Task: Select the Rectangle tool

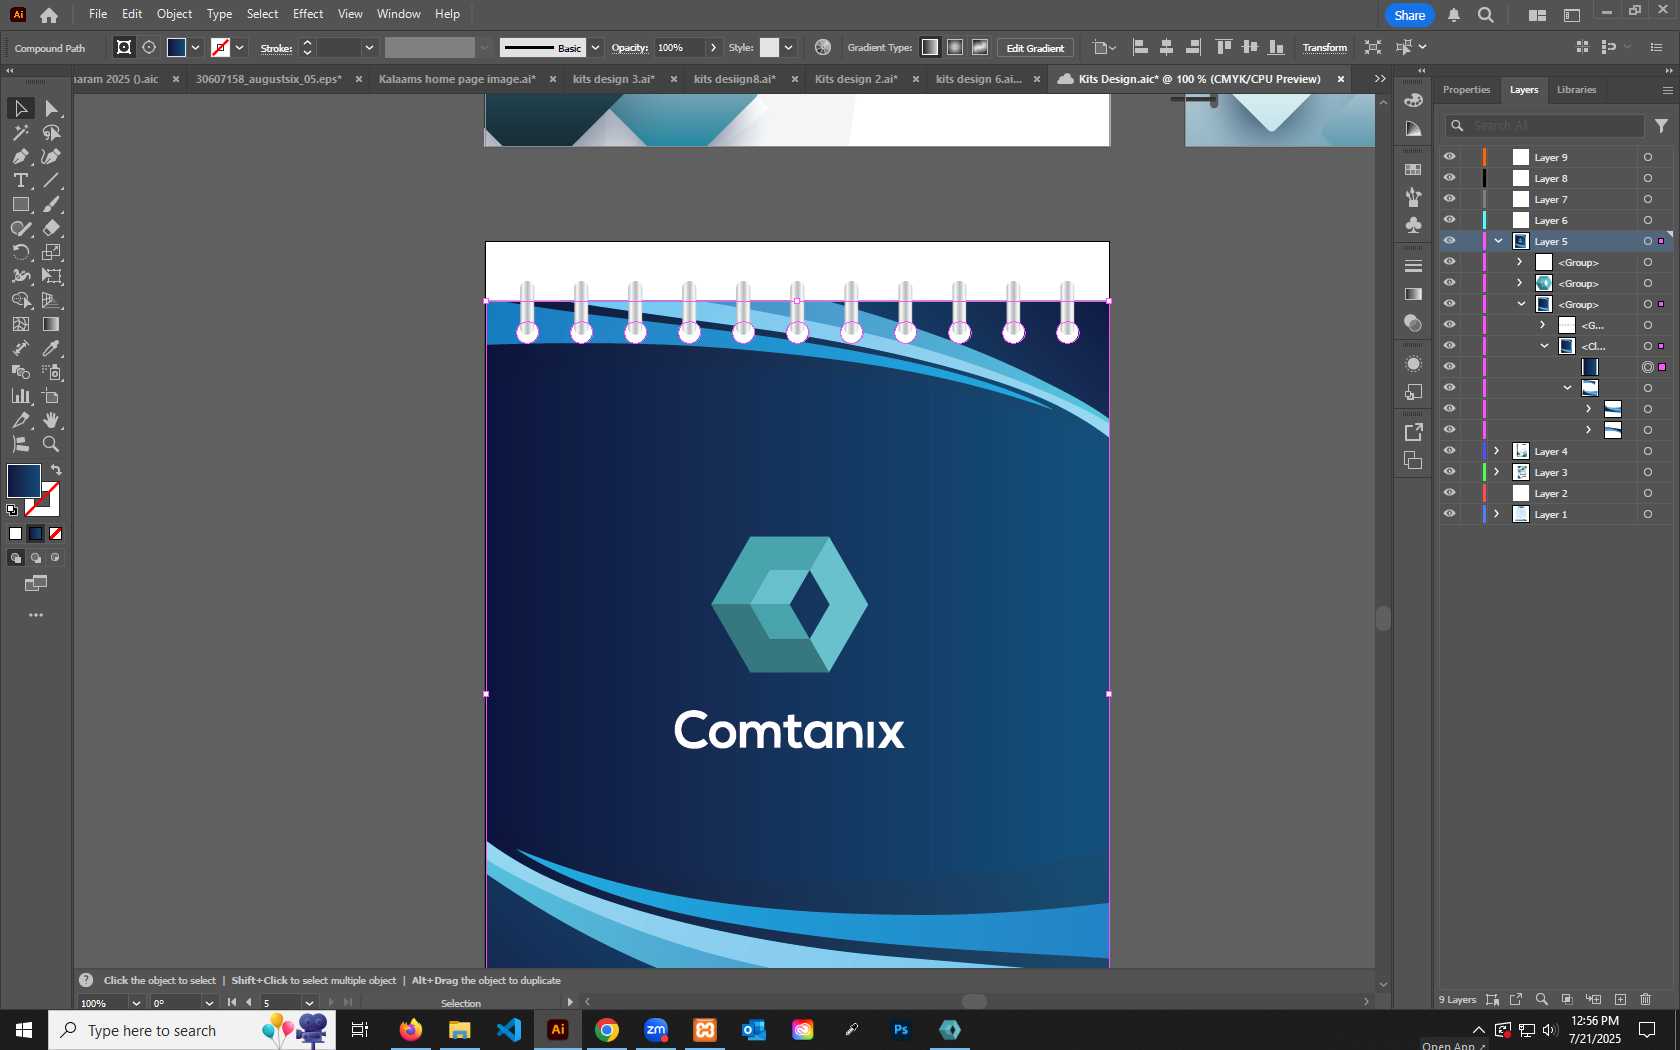Action: click(20, 204)
